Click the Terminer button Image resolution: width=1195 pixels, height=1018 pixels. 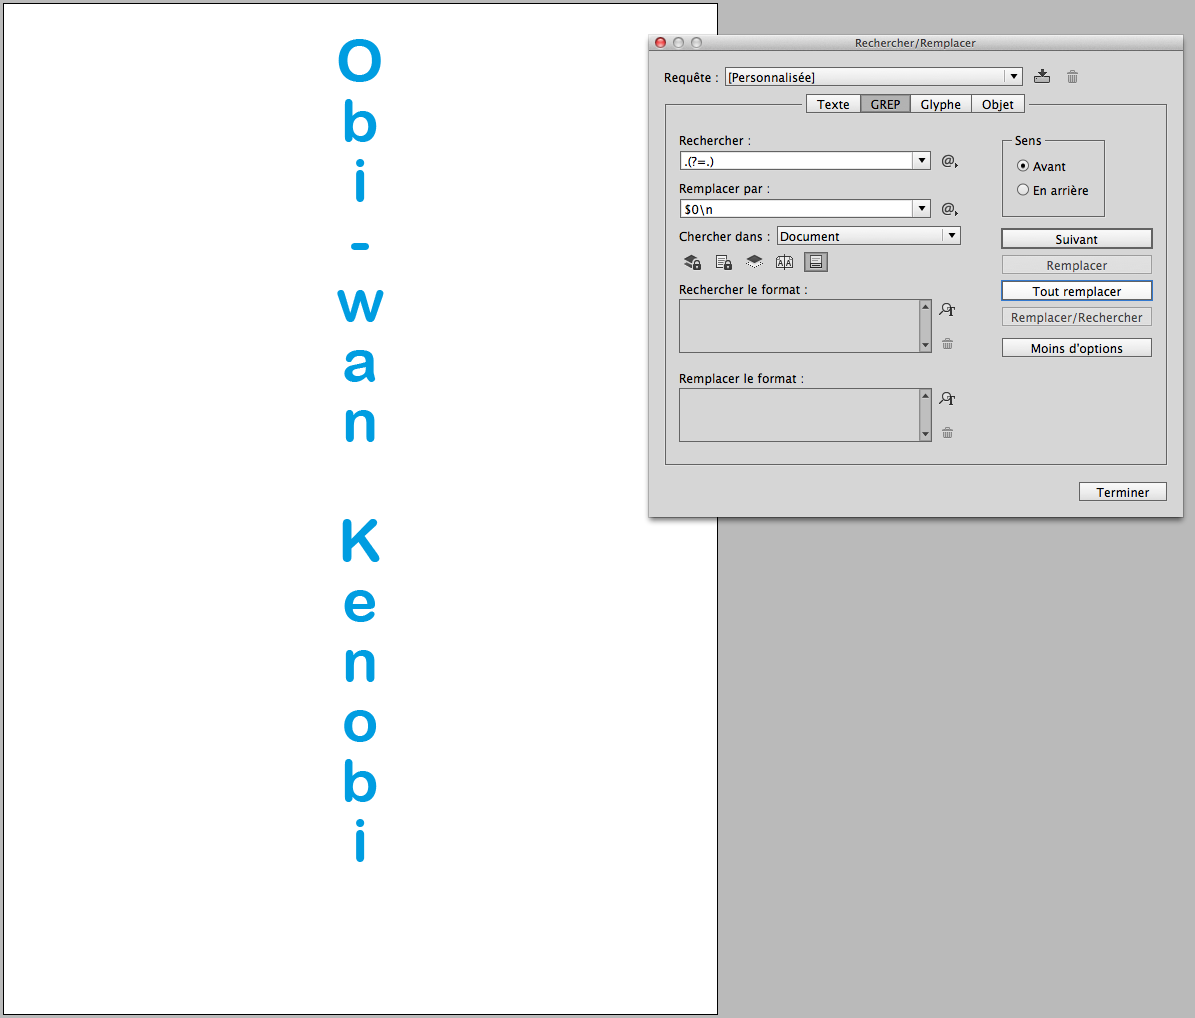pyautogui.click(x=1123, y=492)
